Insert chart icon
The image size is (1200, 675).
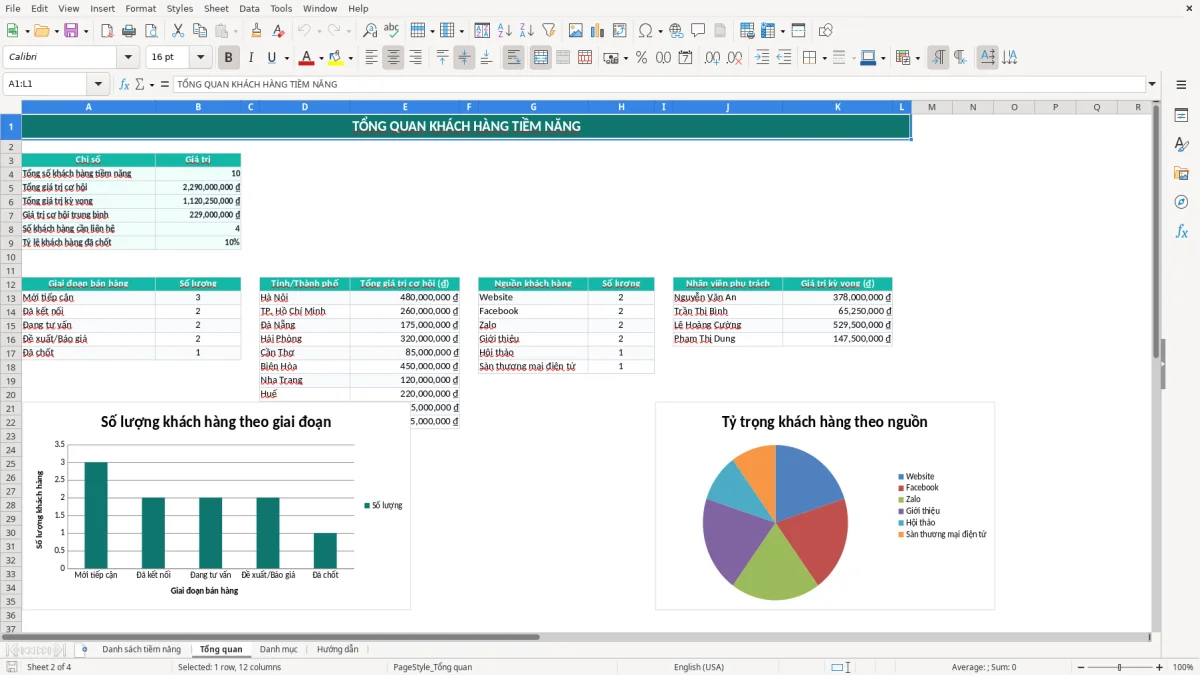pyautogui.click(x=598, y=31)
